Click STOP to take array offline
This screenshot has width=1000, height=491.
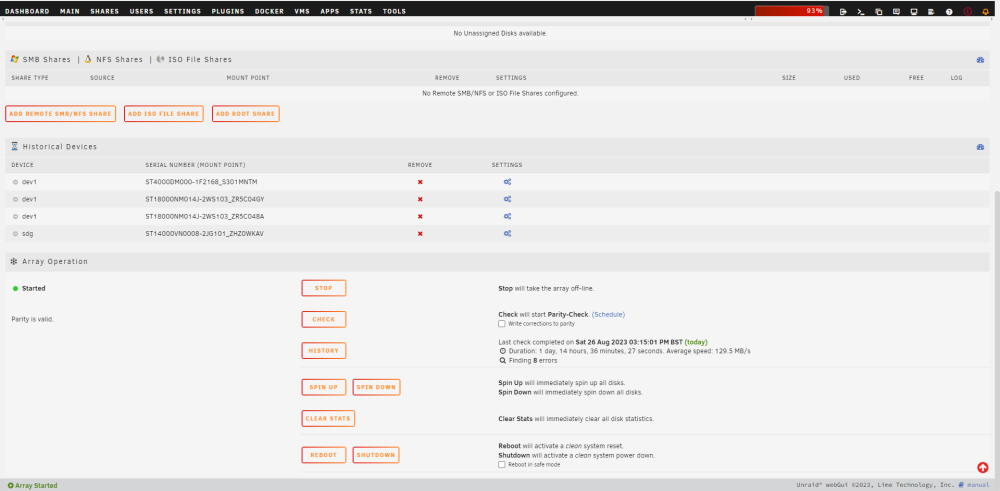(x=324, y=288)
